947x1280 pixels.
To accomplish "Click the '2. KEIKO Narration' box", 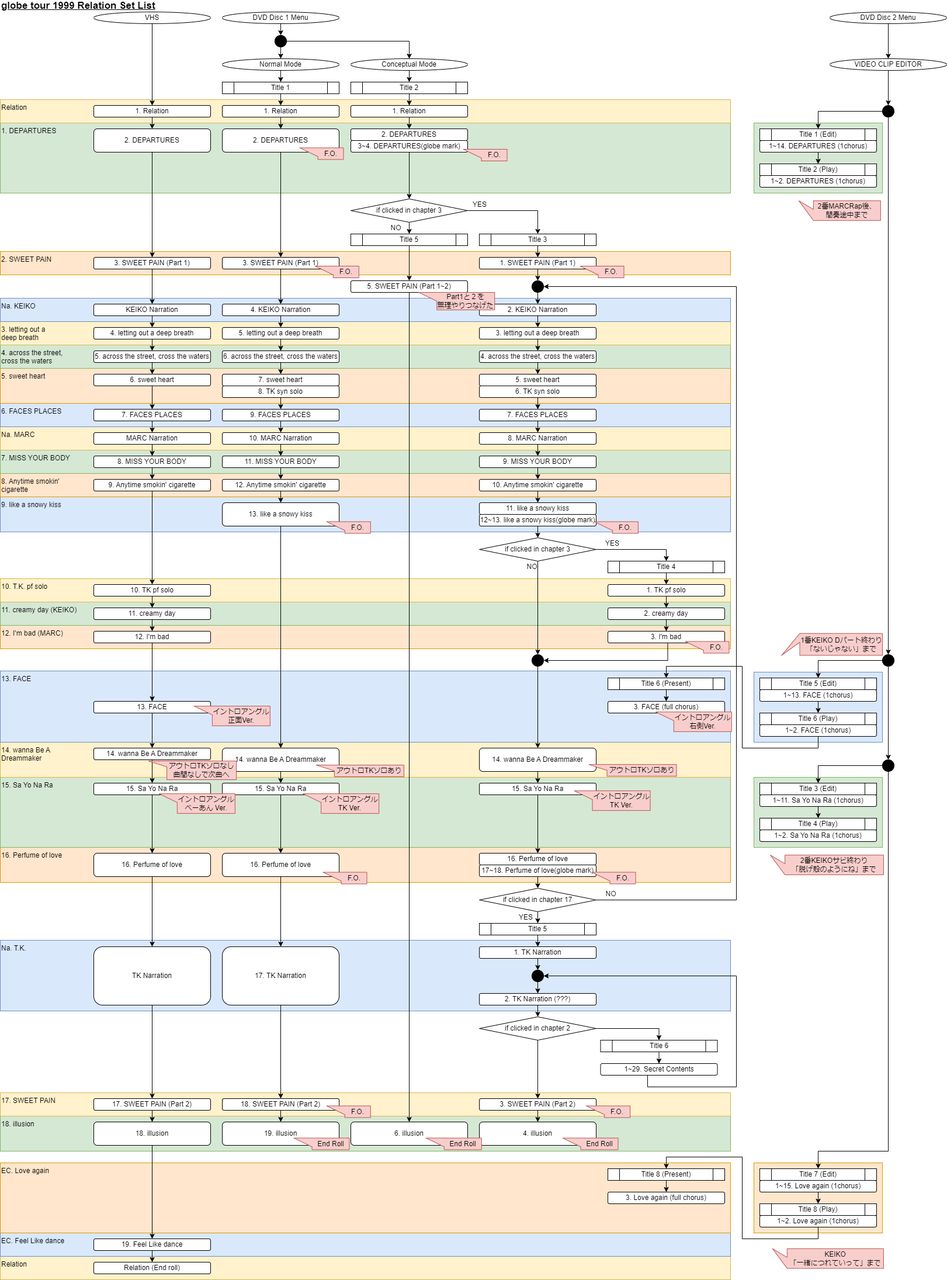I will coord(538,310).
